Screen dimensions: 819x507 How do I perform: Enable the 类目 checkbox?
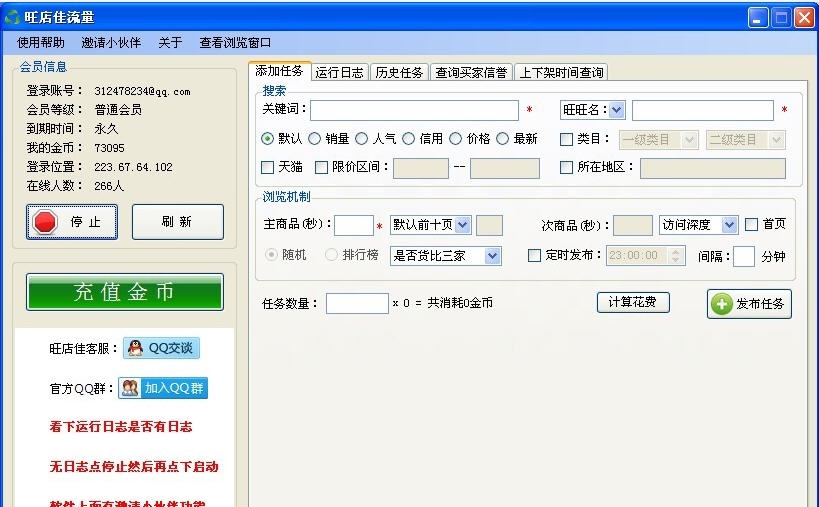tap(566, 139)
